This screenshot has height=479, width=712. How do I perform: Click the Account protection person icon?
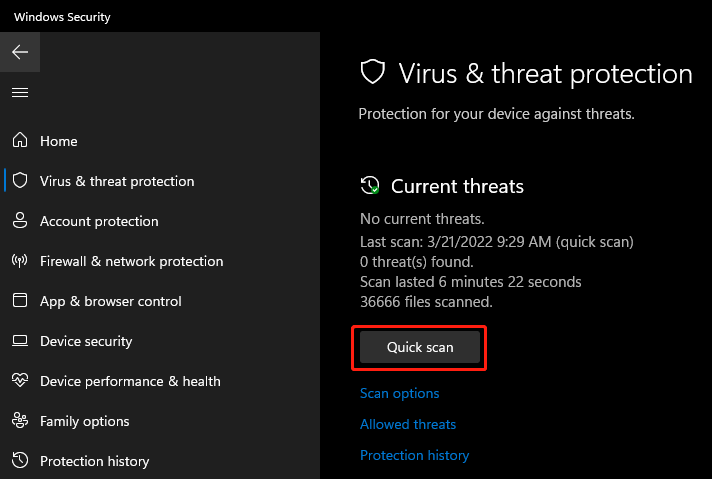click(x=20, y=220)
